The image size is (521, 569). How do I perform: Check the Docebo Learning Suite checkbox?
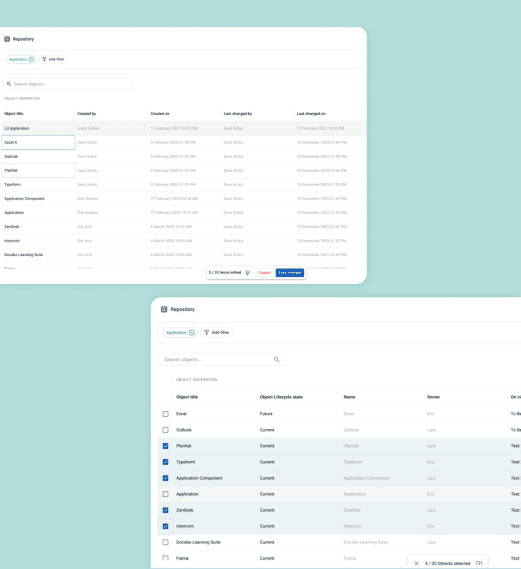pos(165,542)
